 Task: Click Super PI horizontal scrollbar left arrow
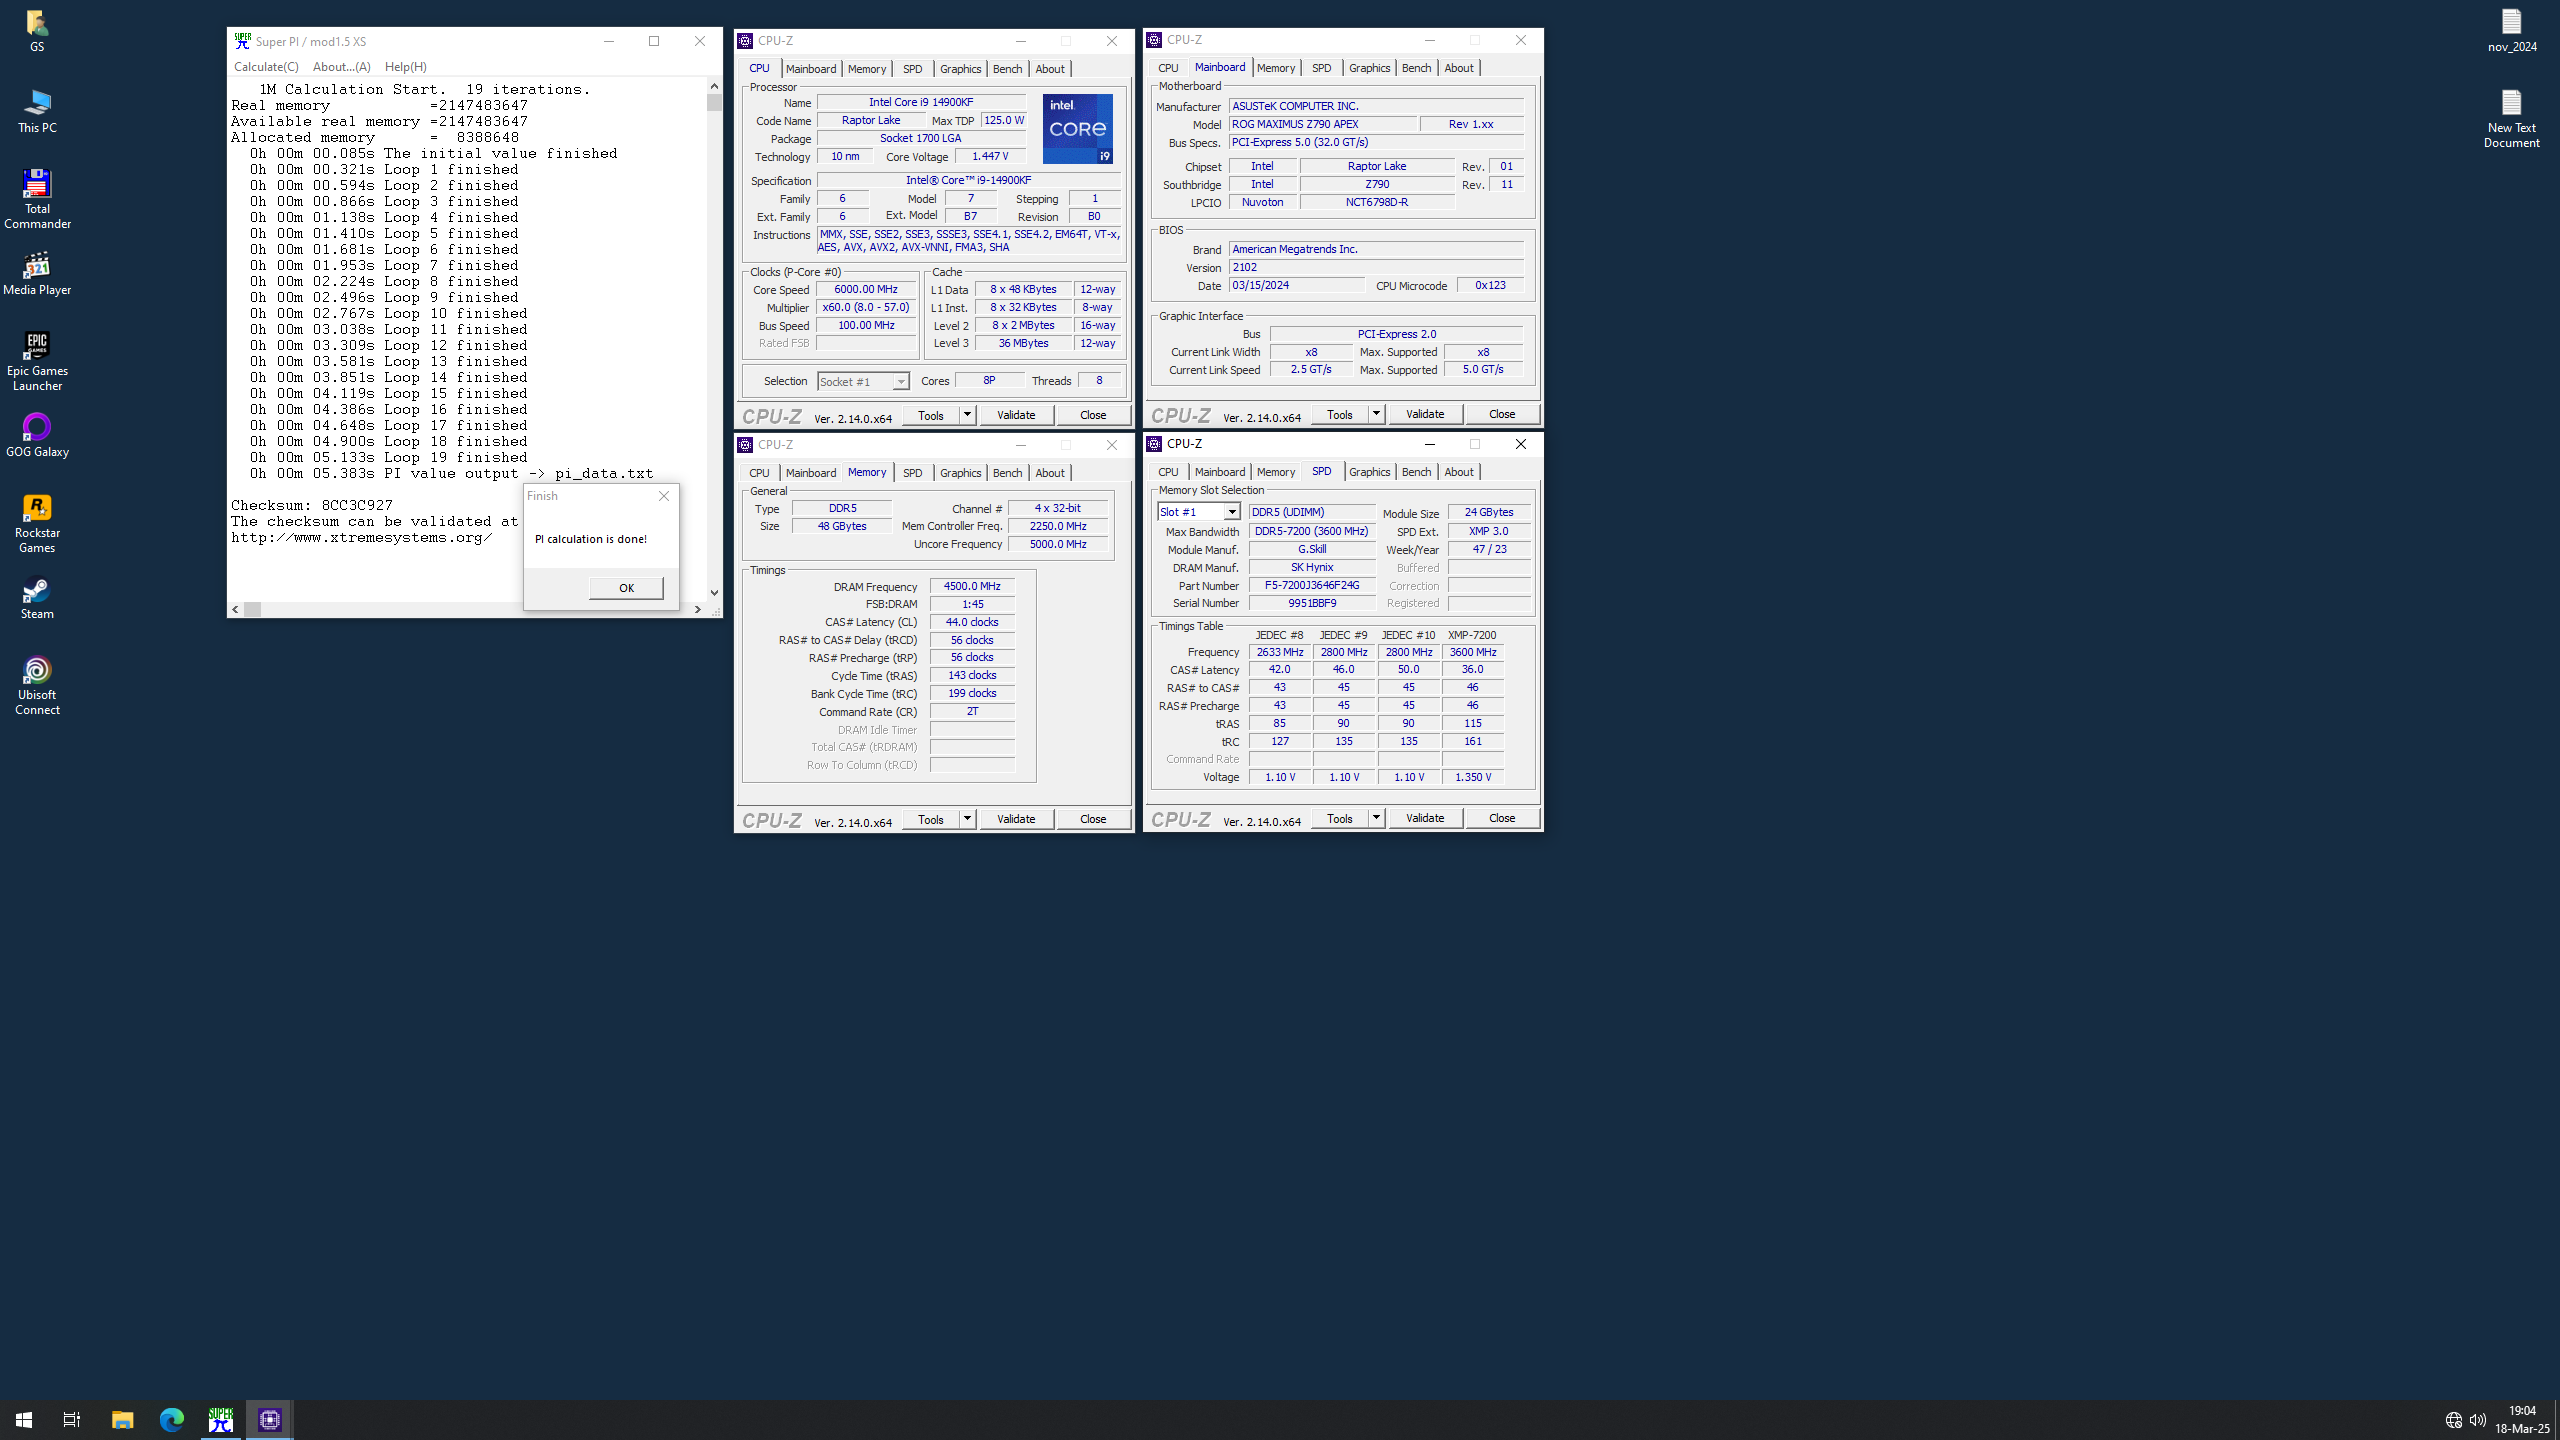click(x=236, y=609)
